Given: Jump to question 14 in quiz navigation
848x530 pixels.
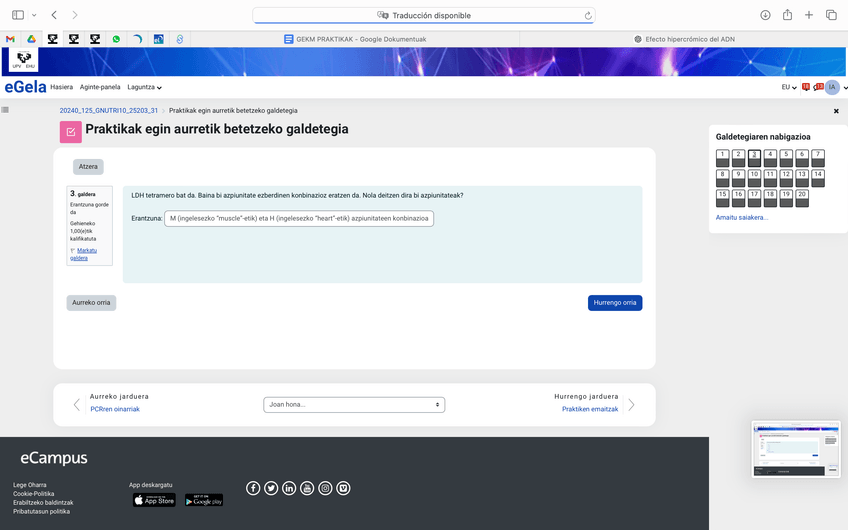Looking at the screenshot, I should click(818, 178).
